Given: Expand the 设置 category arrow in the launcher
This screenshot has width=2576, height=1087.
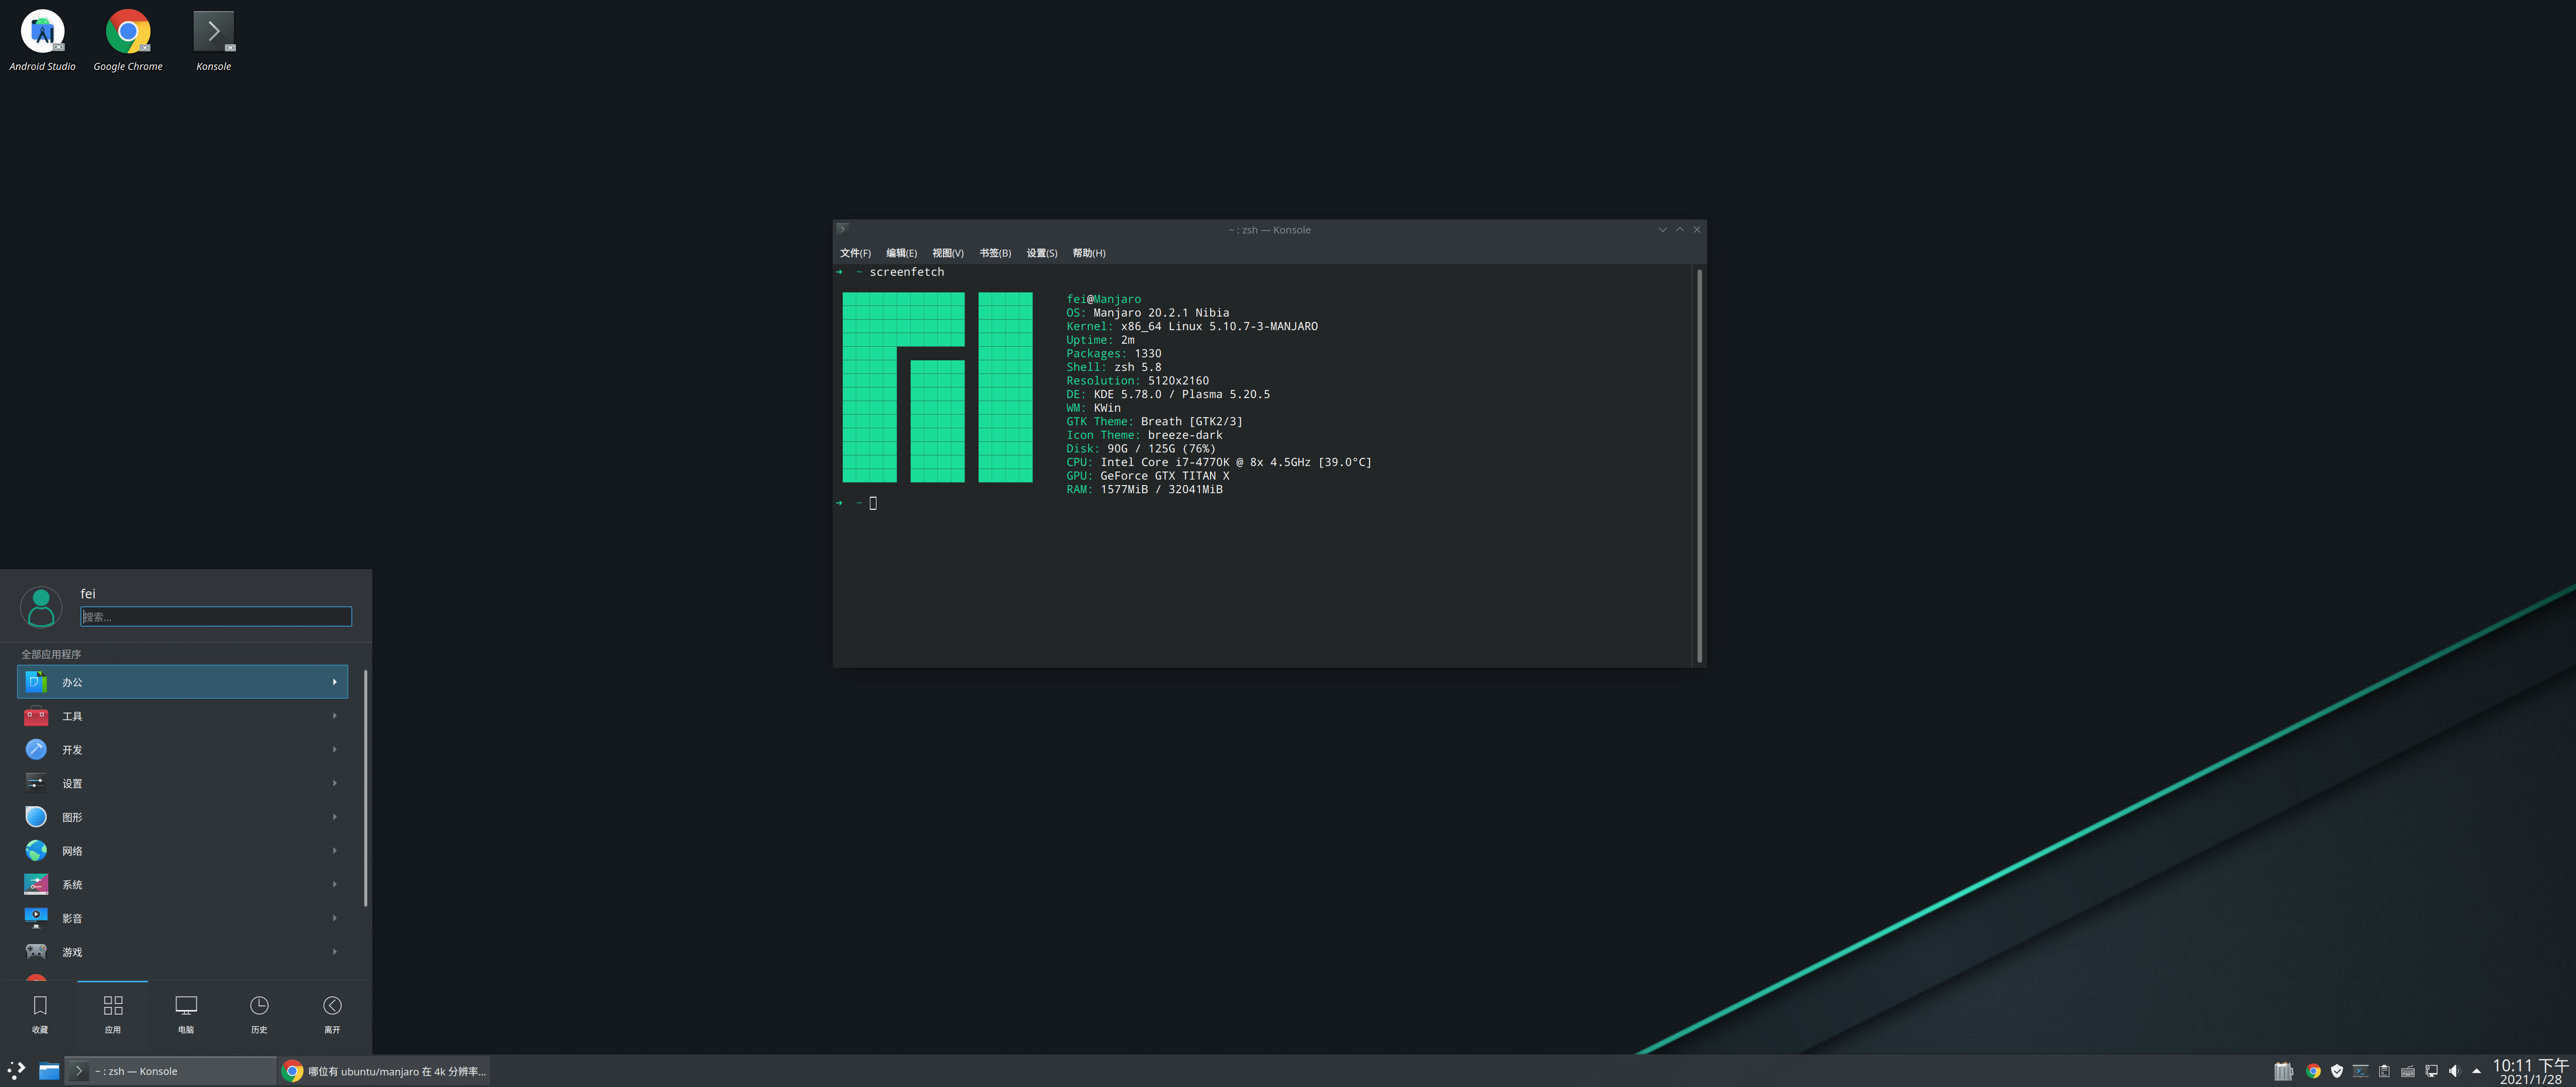Looking at the screenshot, I should (x=335, y=783).
